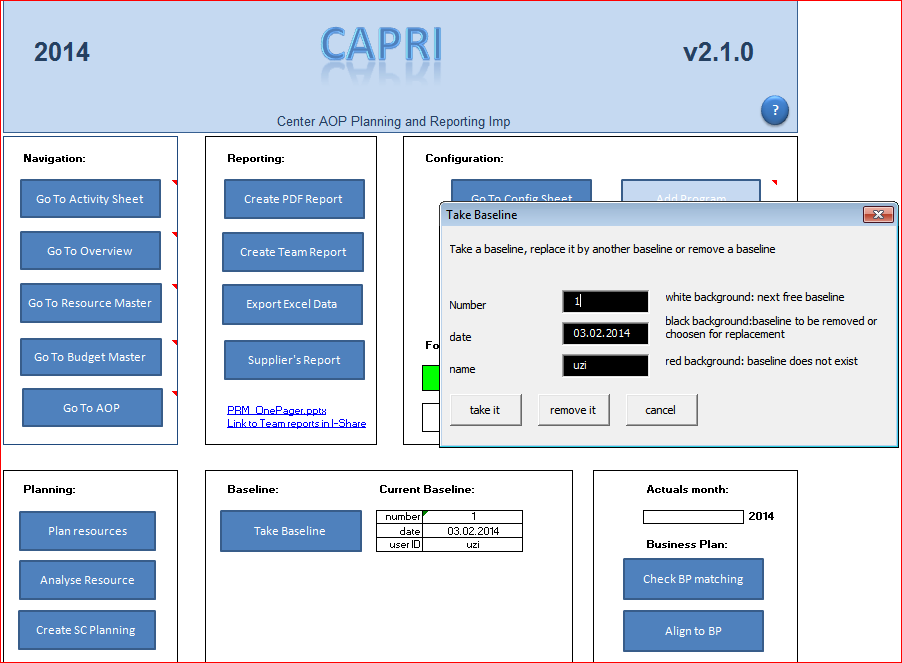This screenshot has width=902, height=663.
Task: Click the red comment marker by Add Program
Action: click(774, 182)
